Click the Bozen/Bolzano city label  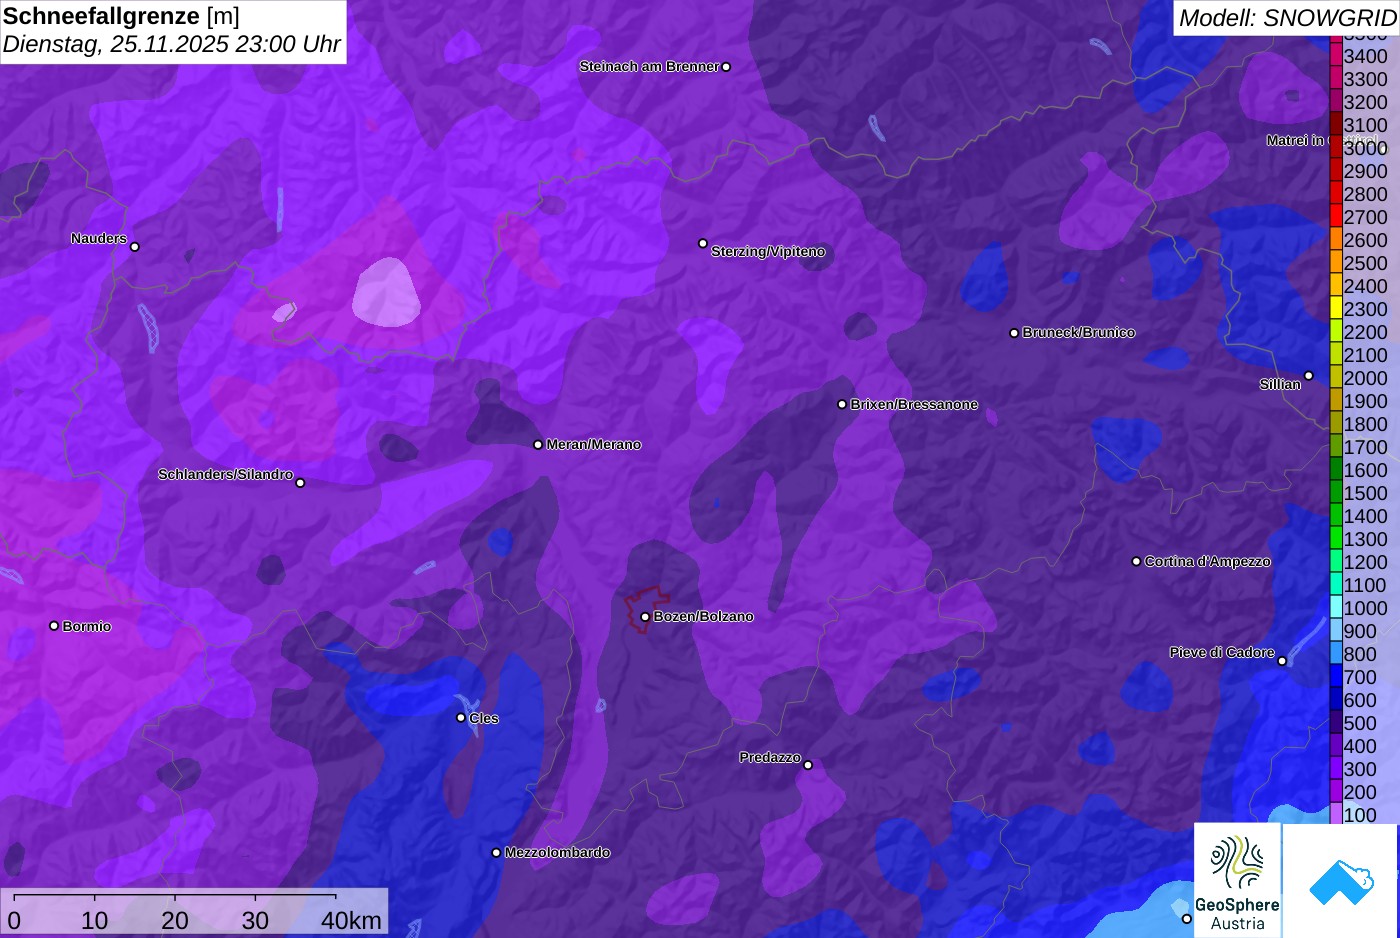pyautogui.click(x=703, y=617)
